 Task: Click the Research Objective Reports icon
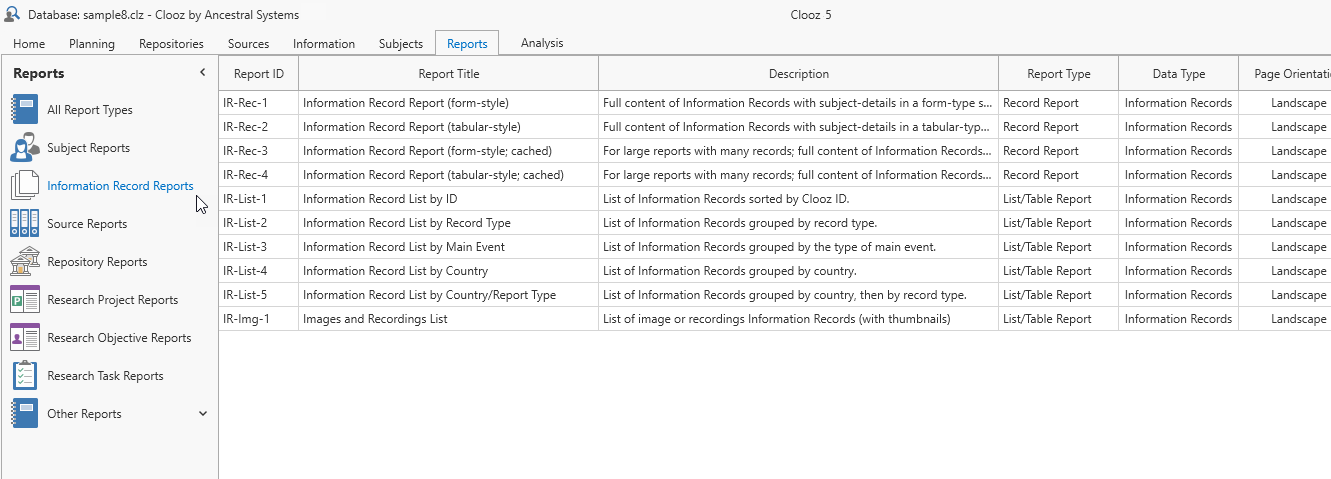(24, 338)
